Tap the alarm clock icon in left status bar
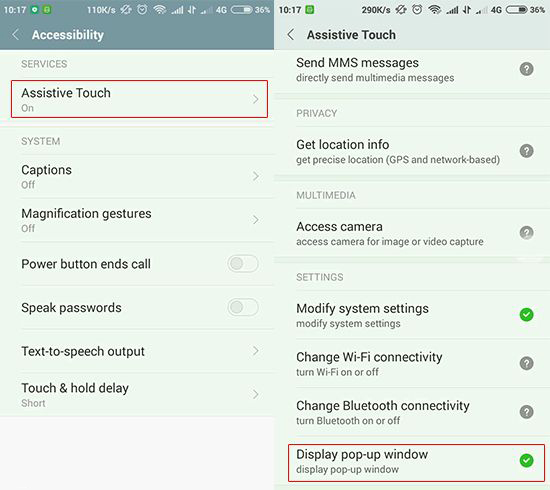Screen dimensions: 550x490 [x=142, y=9]
